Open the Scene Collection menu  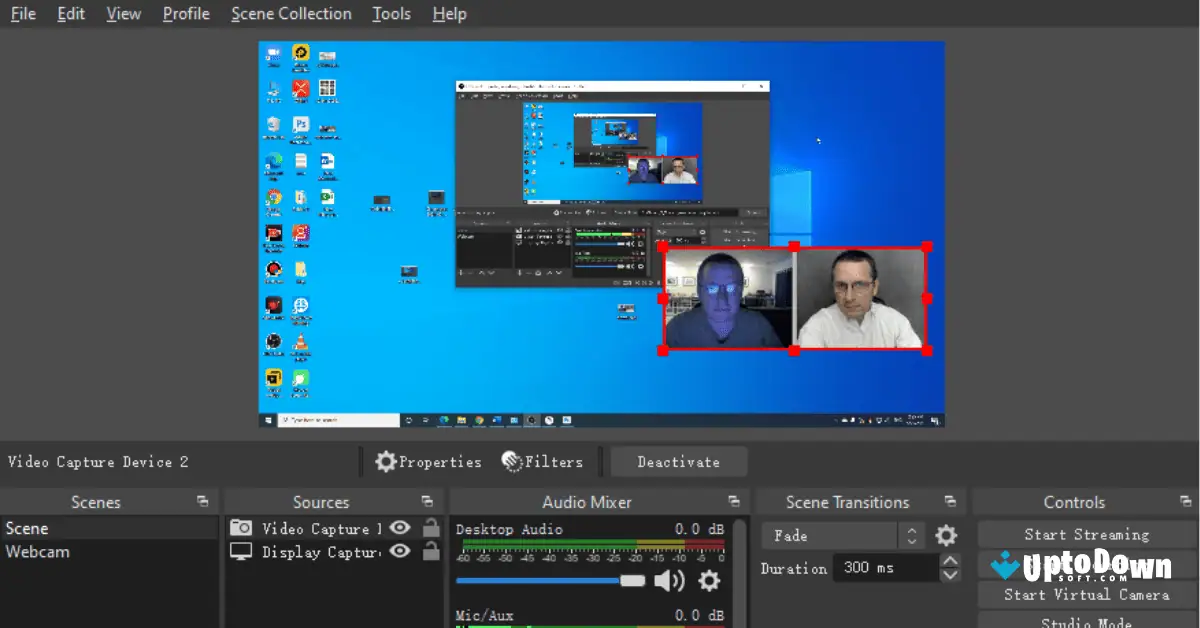coord(291,13)
